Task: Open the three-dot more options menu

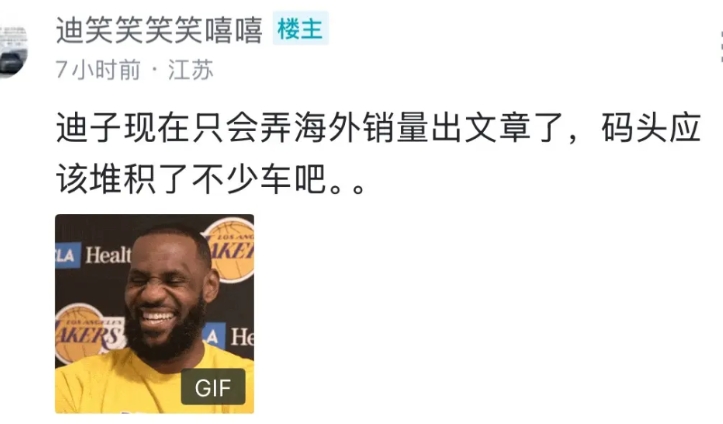Action: (721, 46)
